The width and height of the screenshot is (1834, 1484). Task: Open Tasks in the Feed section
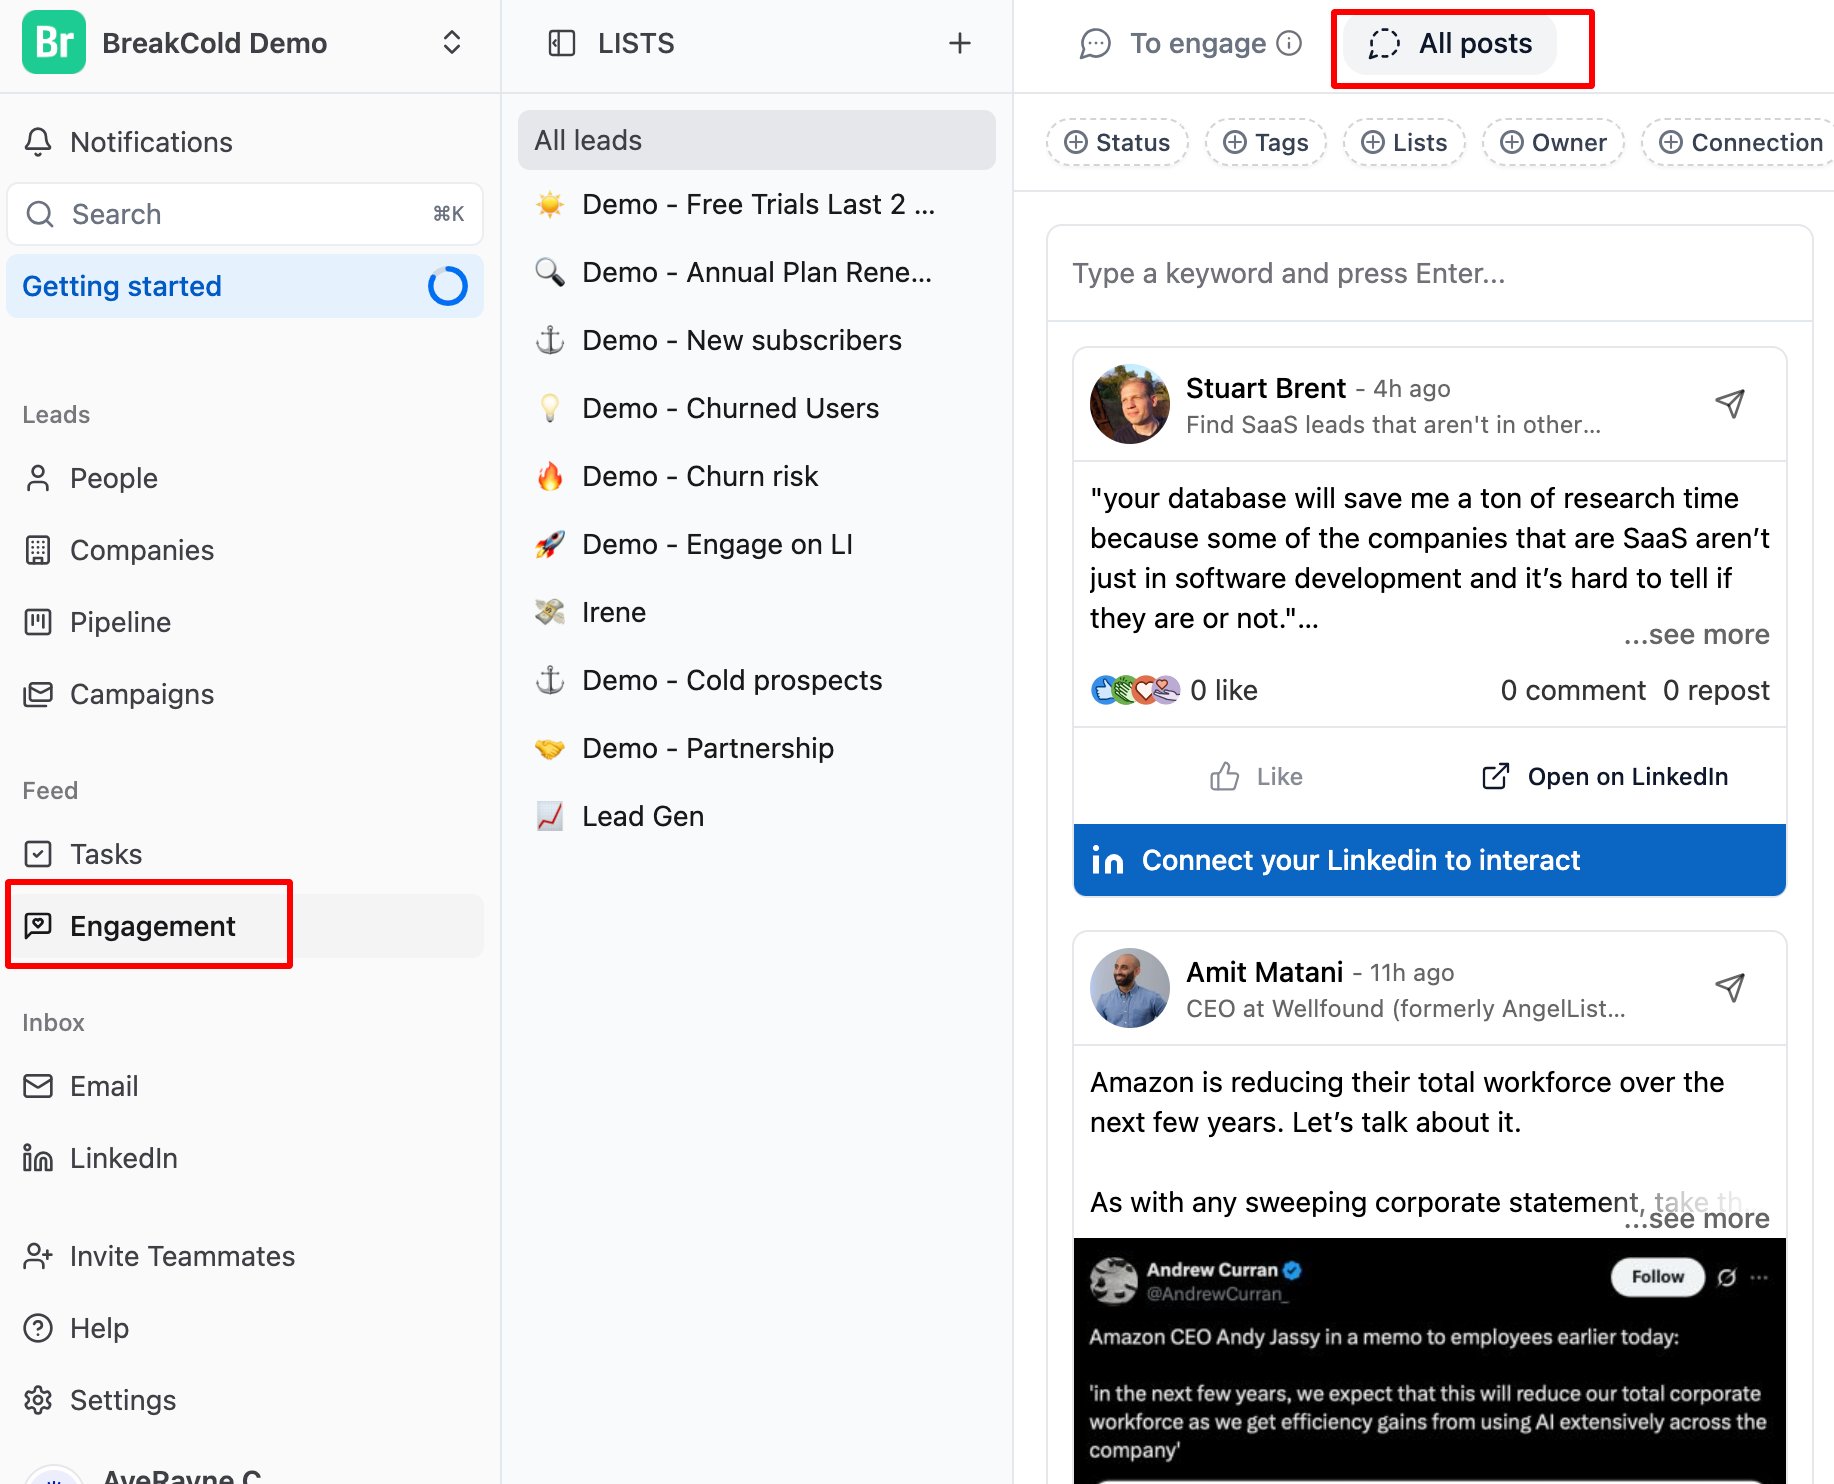(x=245, y=854)
